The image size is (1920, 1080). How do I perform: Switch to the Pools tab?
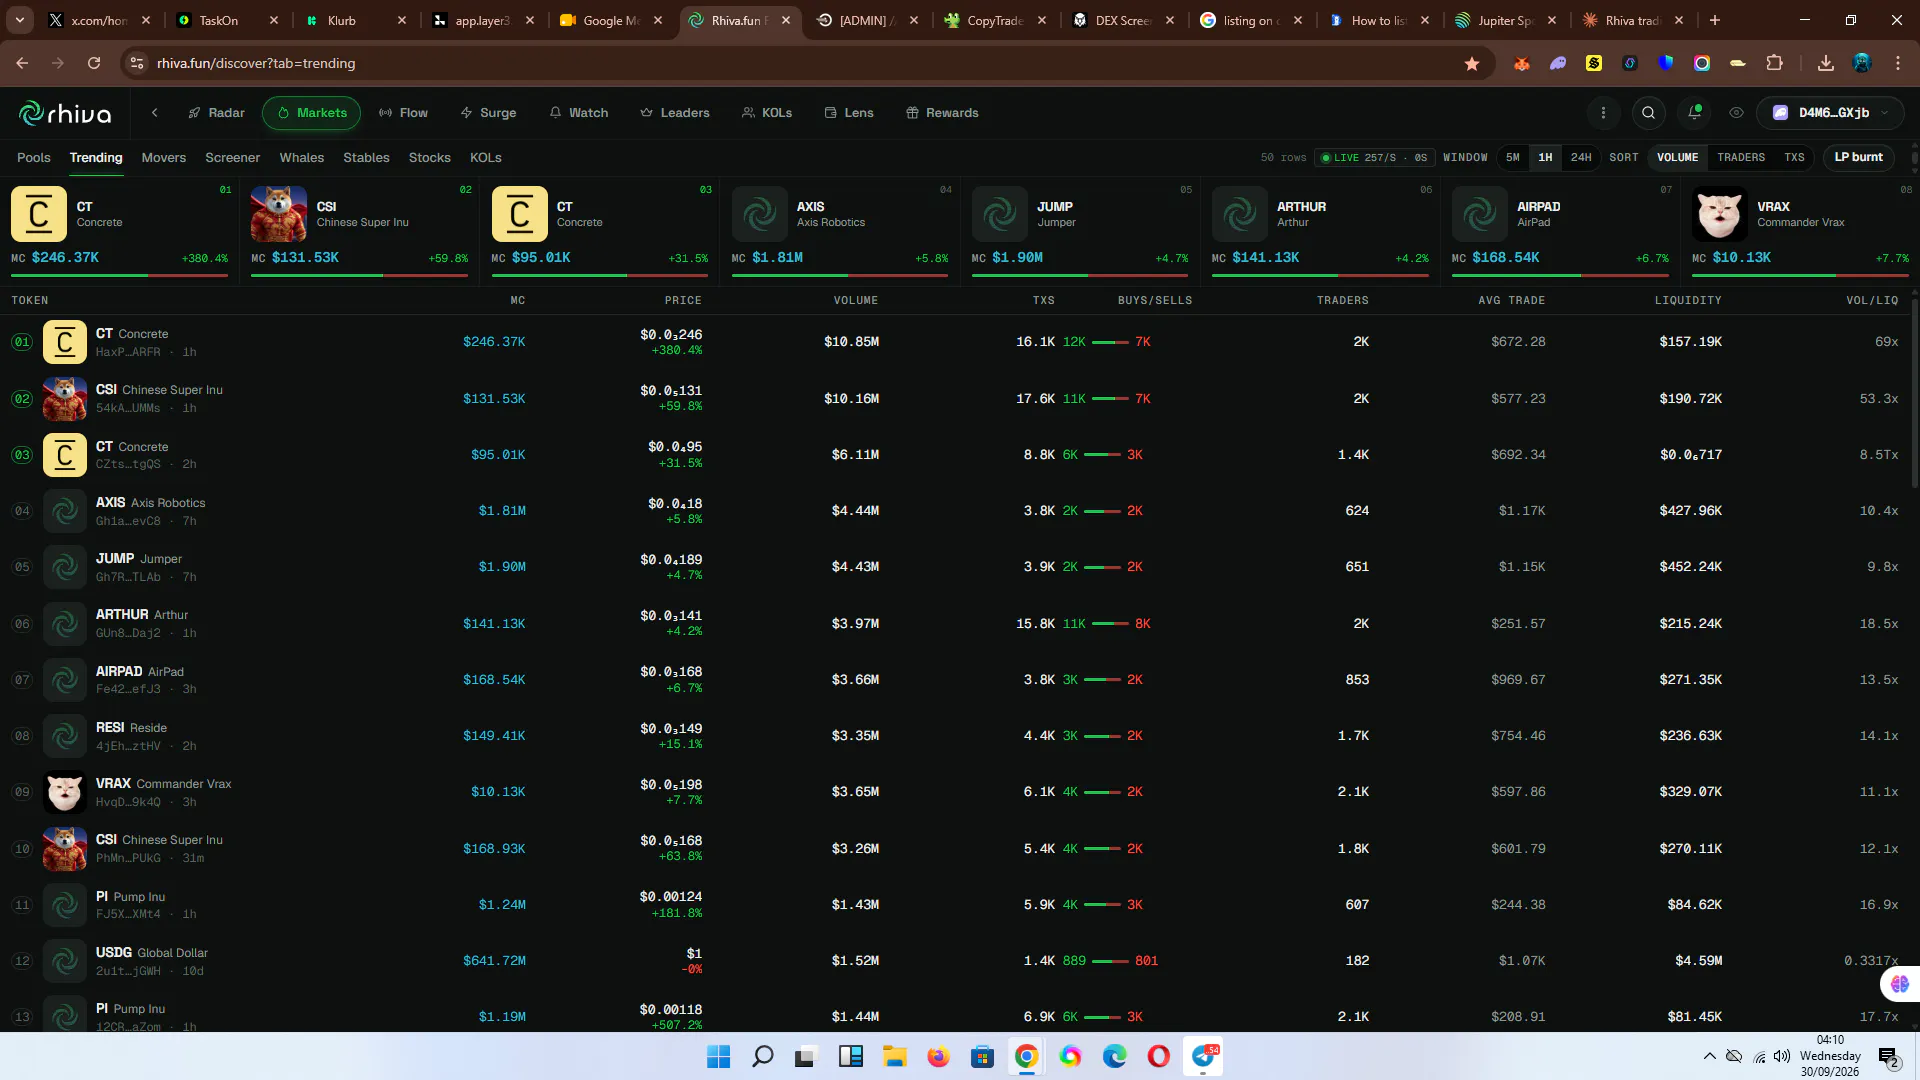click(x=33, y=158)
